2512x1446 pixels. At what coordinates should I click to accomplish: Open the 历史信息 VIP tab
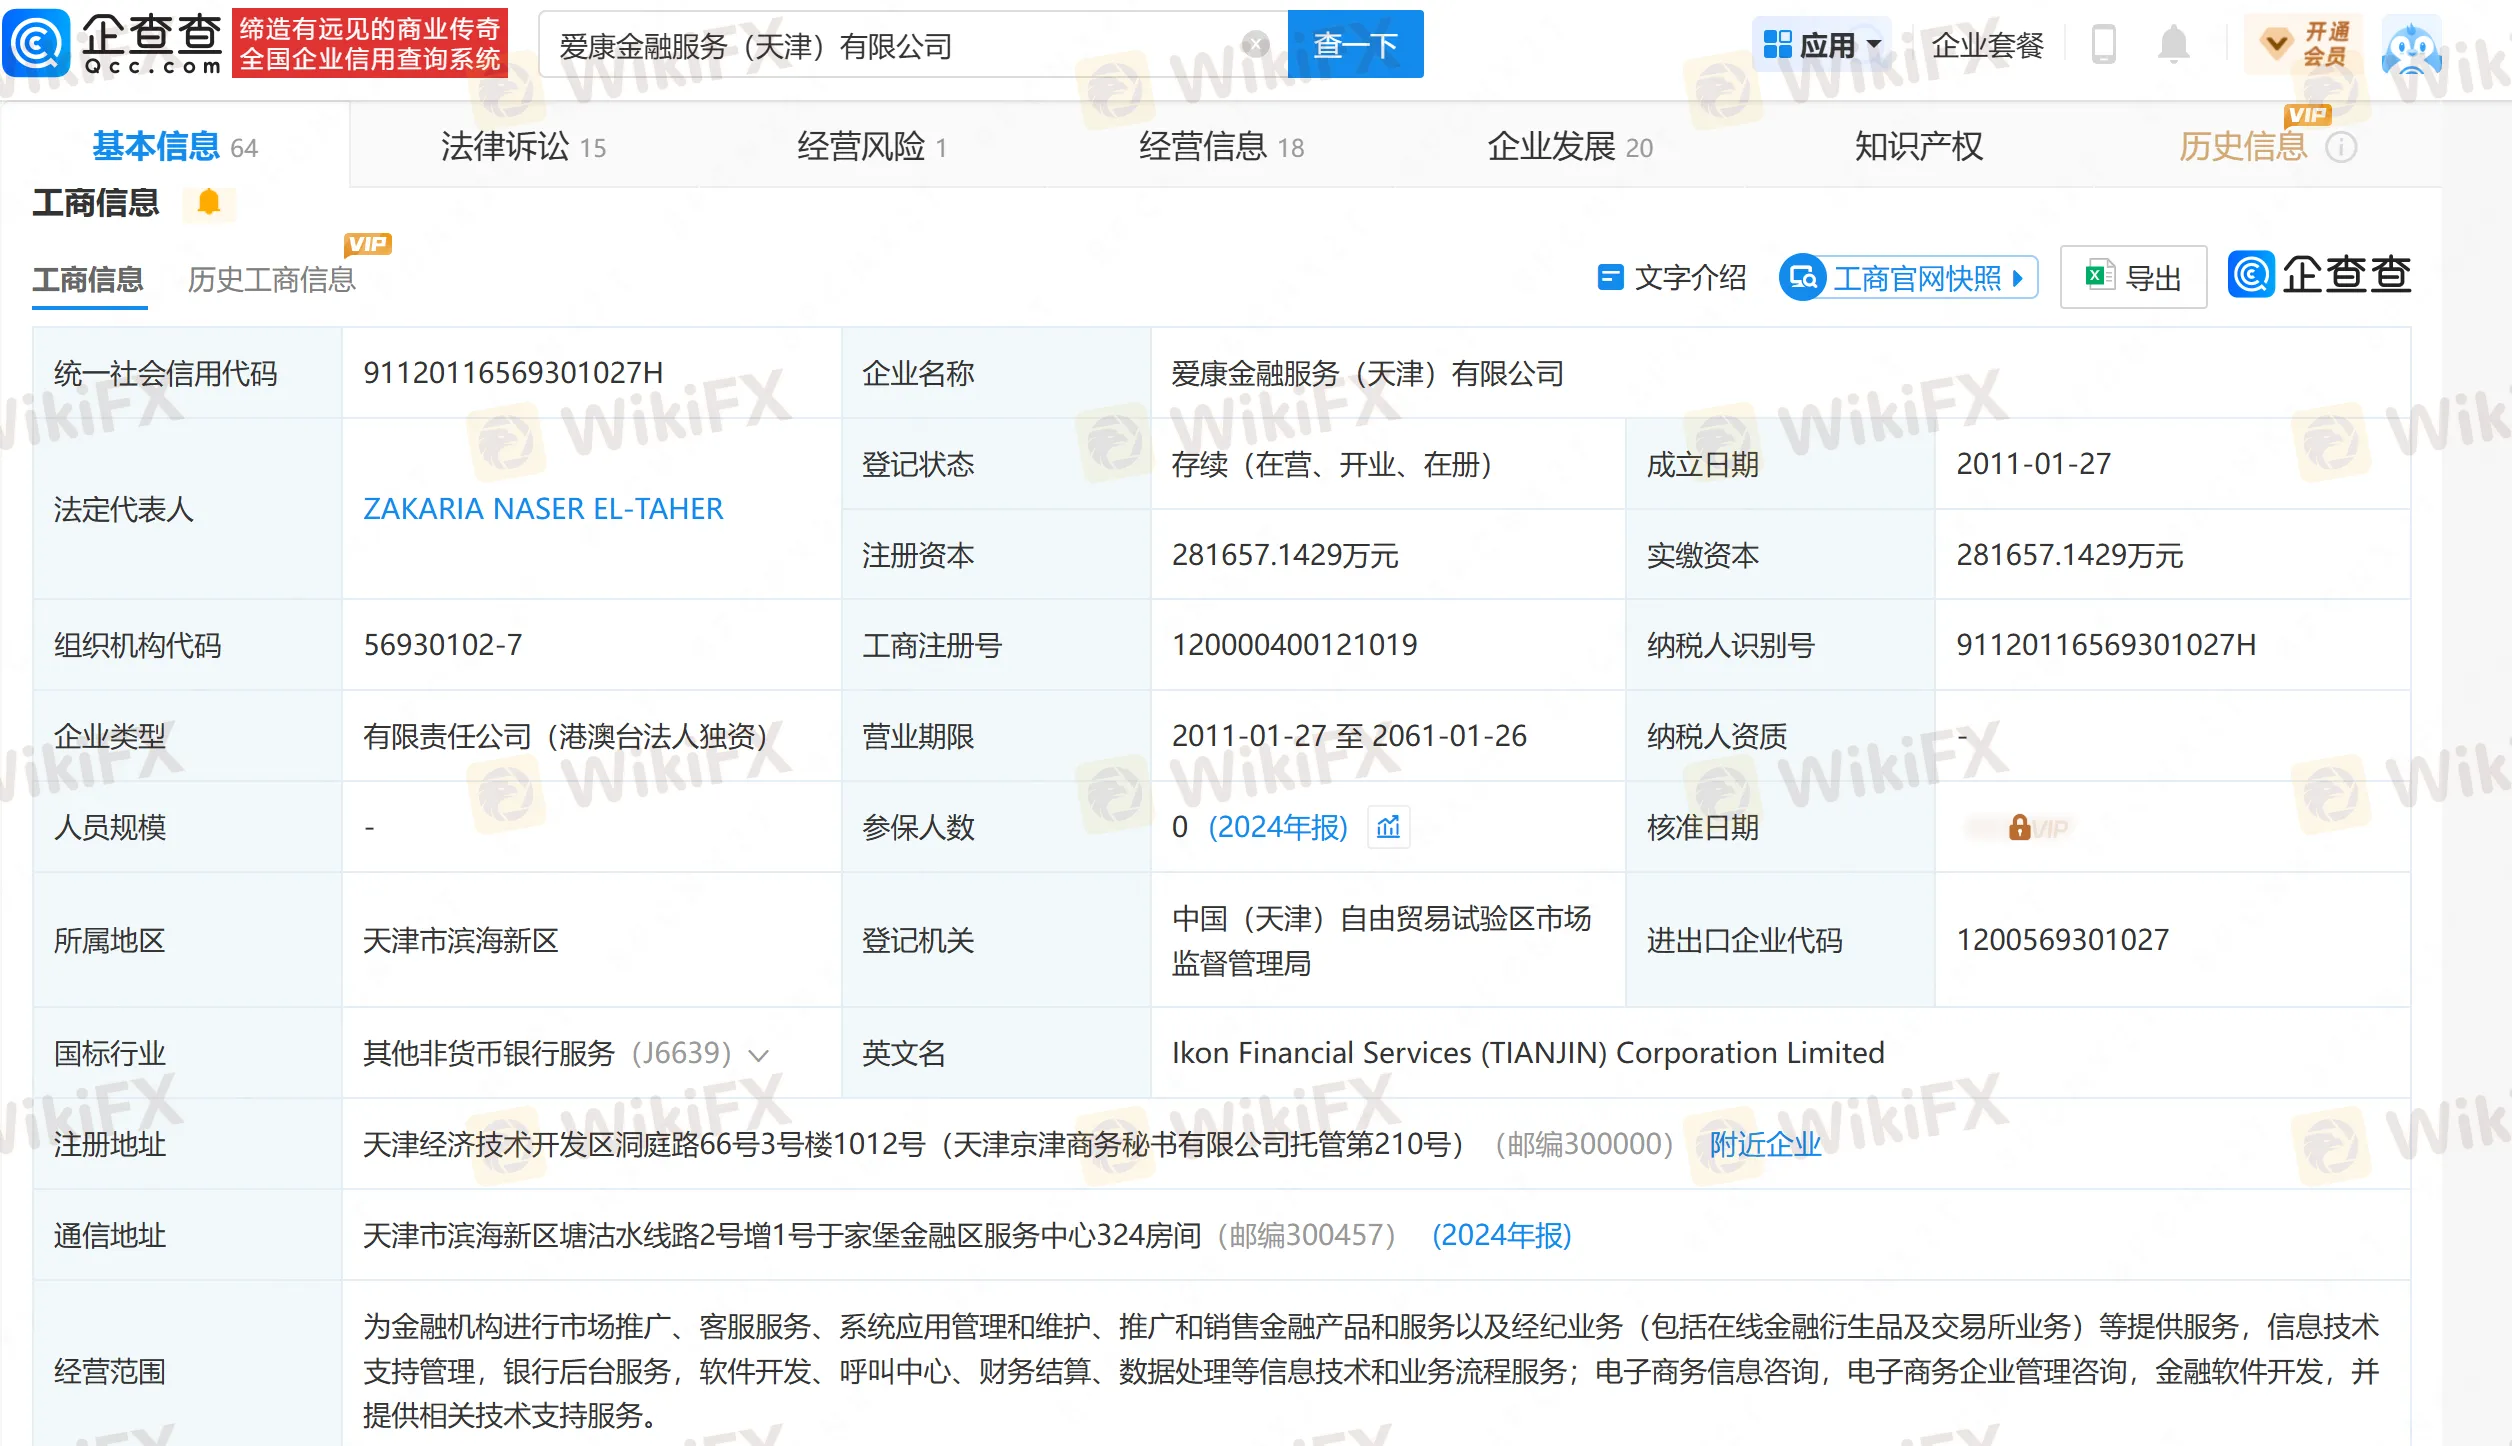(2243, 147)
